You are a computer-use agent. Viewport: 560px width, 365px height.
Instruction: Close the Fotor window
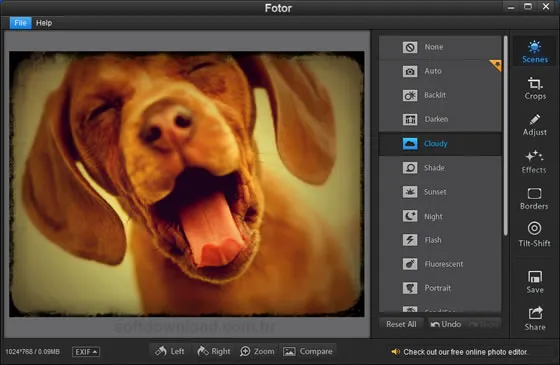(546, 6)
